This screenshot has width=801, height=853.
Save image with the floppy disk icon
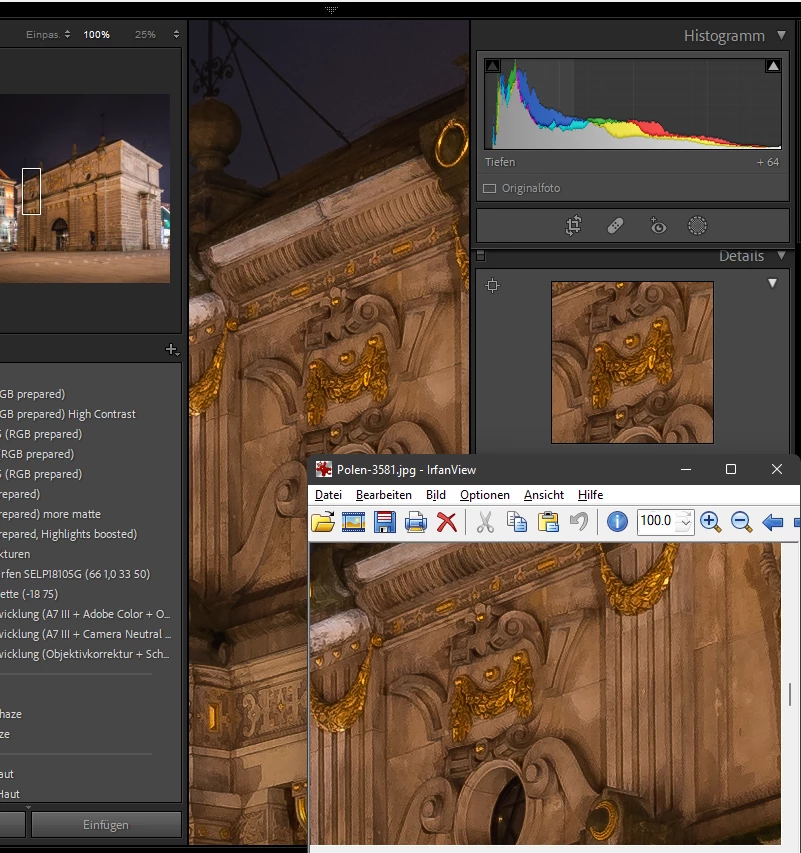[x=385, y=521]
